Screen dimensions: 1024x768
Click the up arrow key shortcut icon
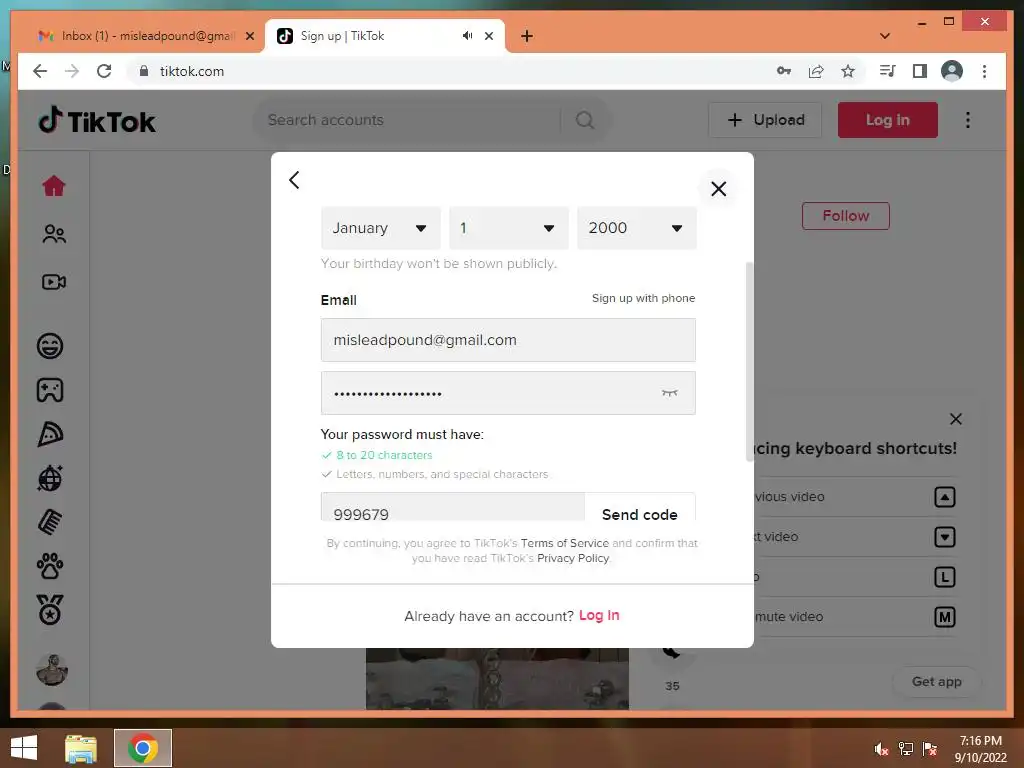click(945, 497)
